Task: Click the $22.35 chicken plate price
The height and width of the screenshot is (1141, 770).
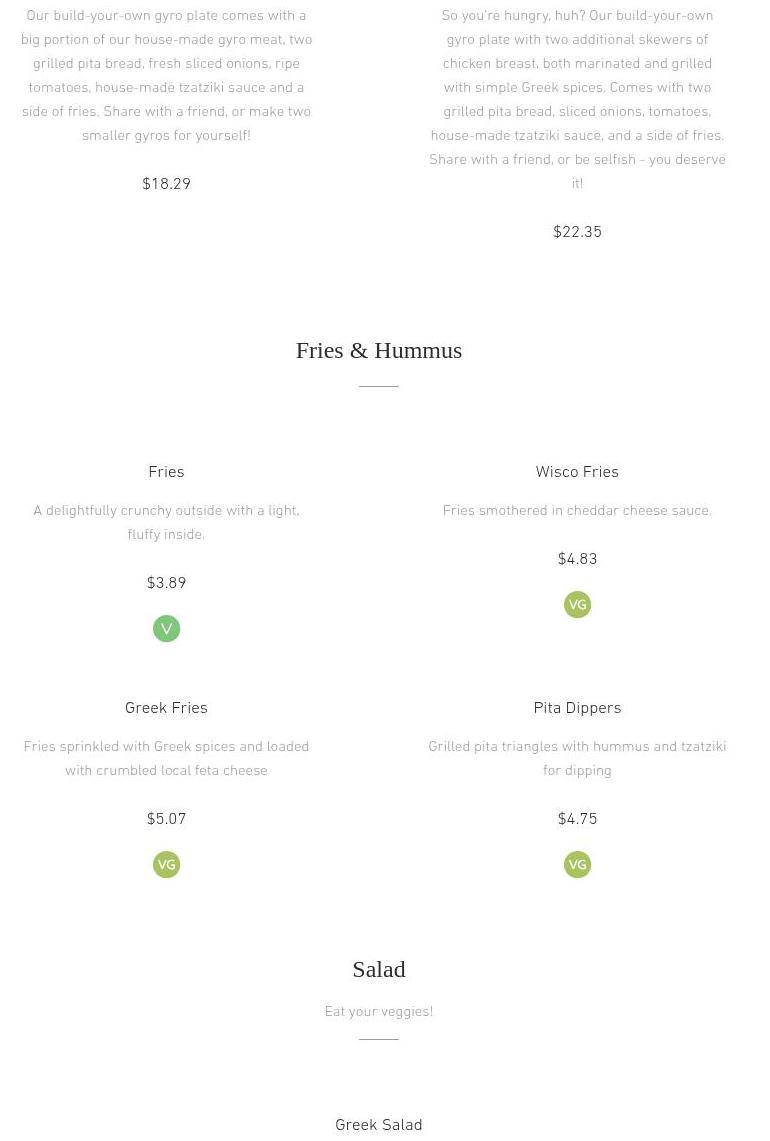Action: (577, 232)
